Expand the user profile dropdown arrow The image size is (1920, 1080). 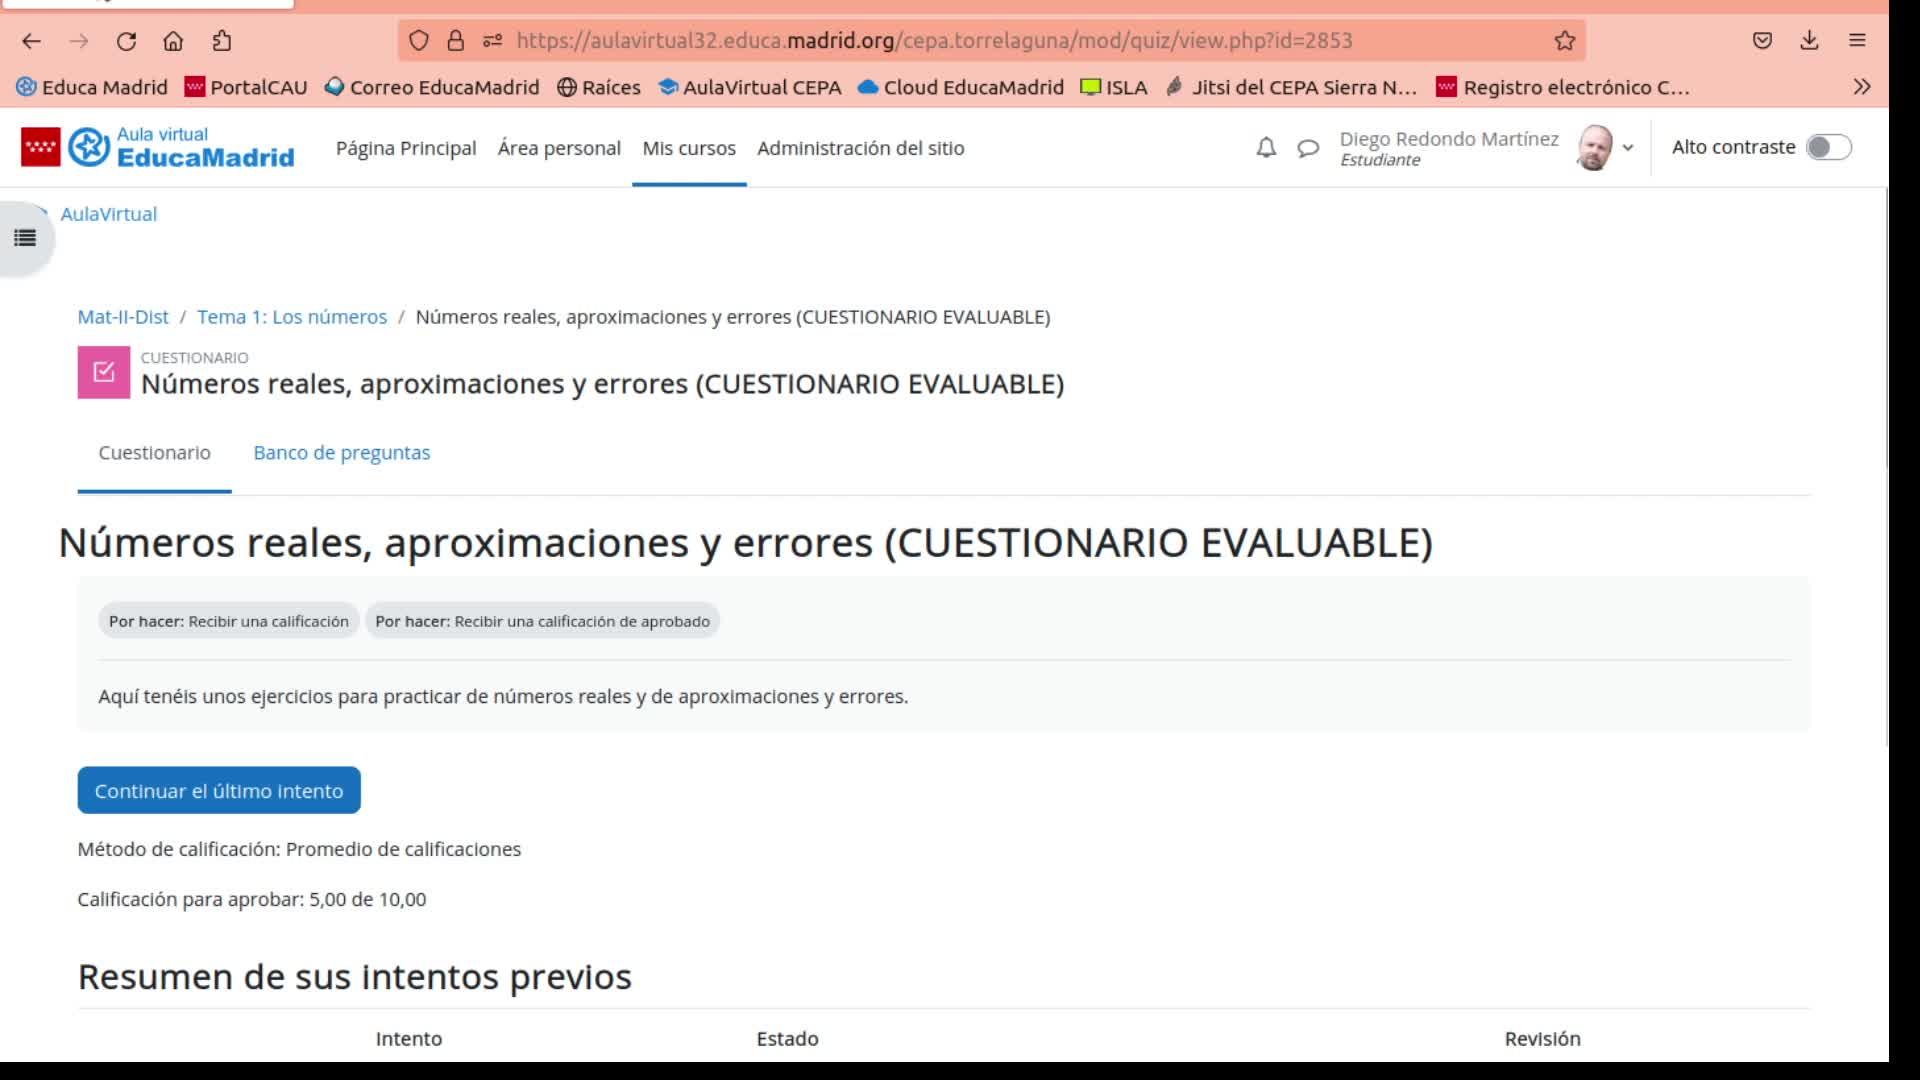click(x=1628, y=148)
